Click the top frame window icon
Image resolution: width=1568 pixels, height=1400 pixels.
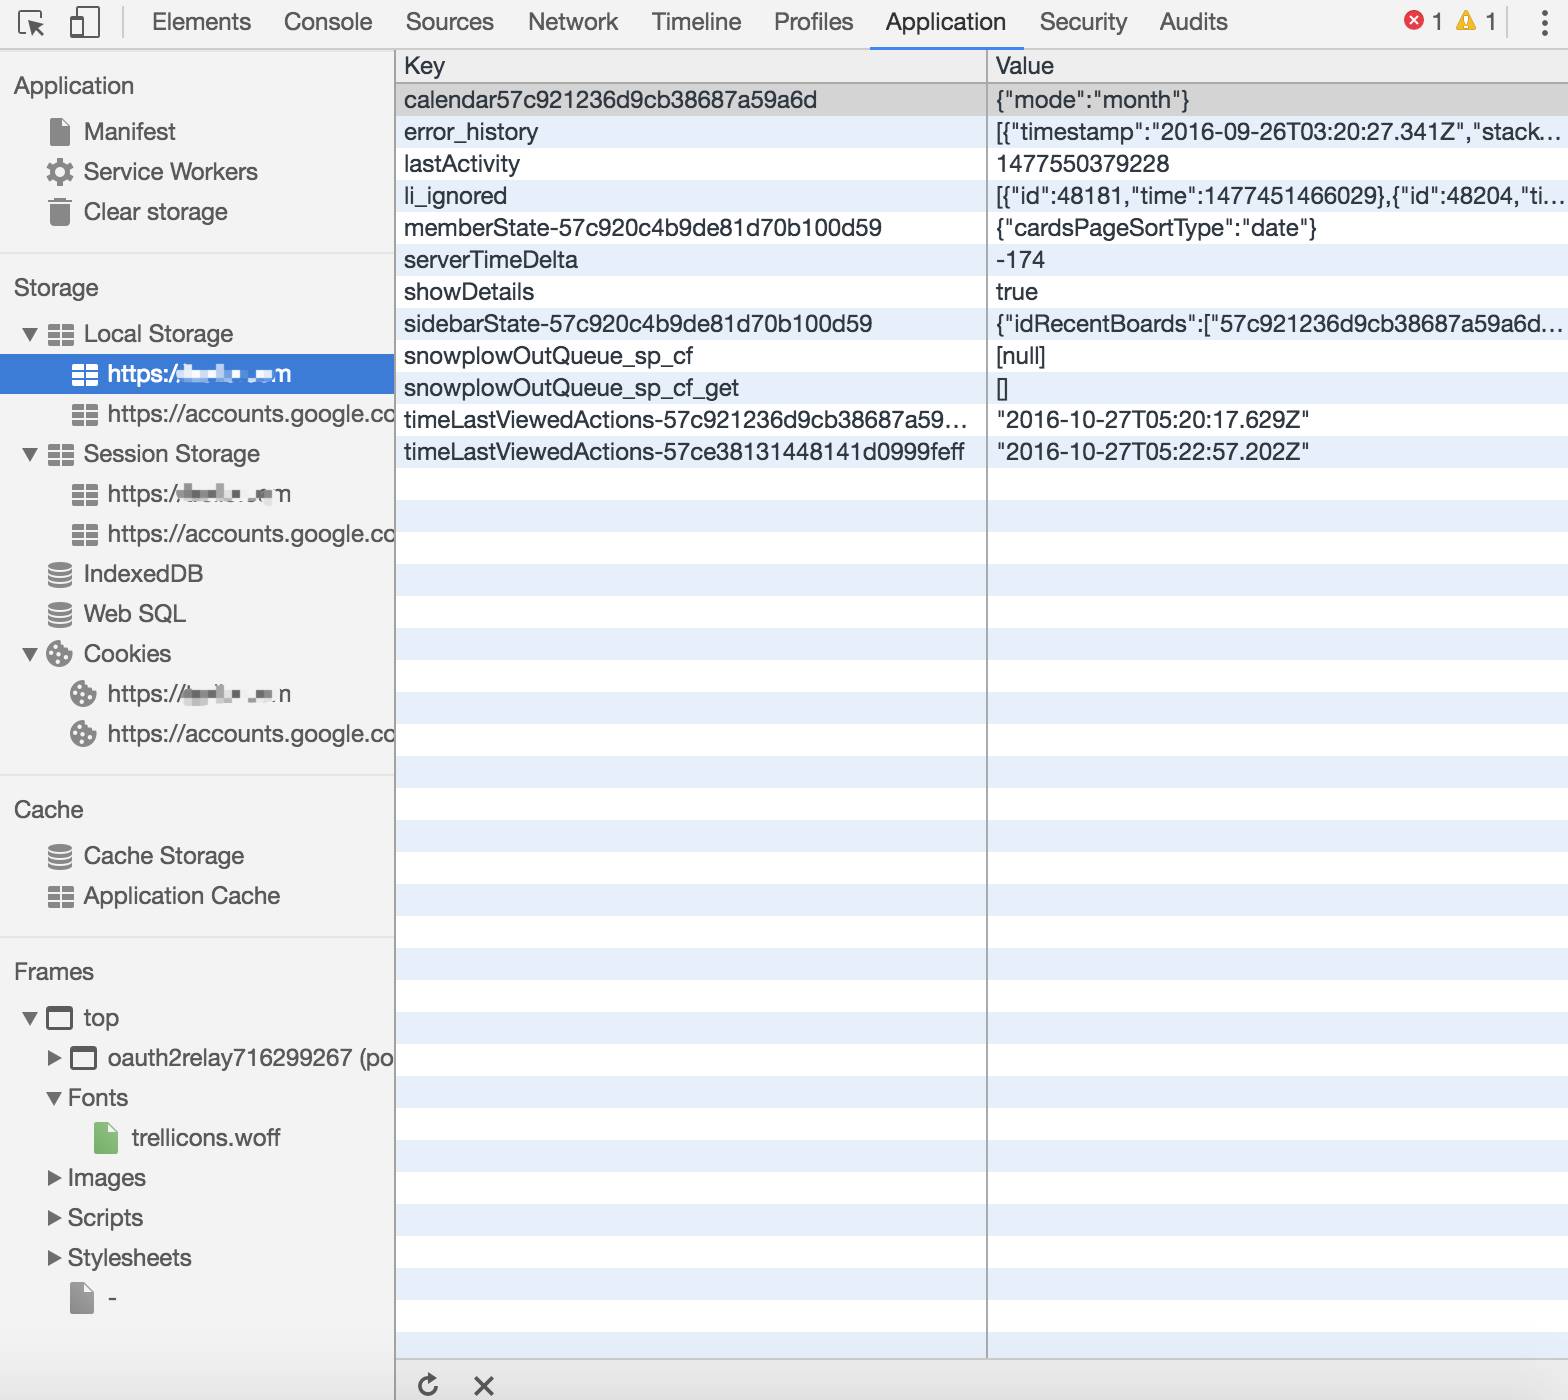[60, 1018]
